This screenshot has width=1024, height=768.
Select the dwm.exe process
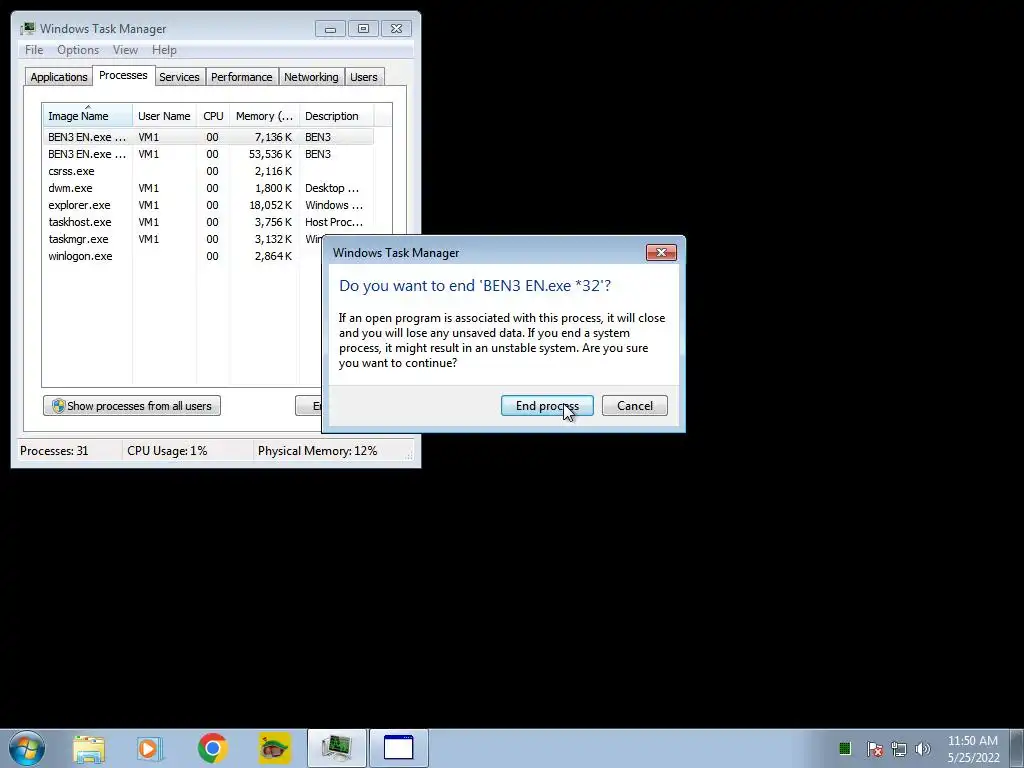point(208,188)
